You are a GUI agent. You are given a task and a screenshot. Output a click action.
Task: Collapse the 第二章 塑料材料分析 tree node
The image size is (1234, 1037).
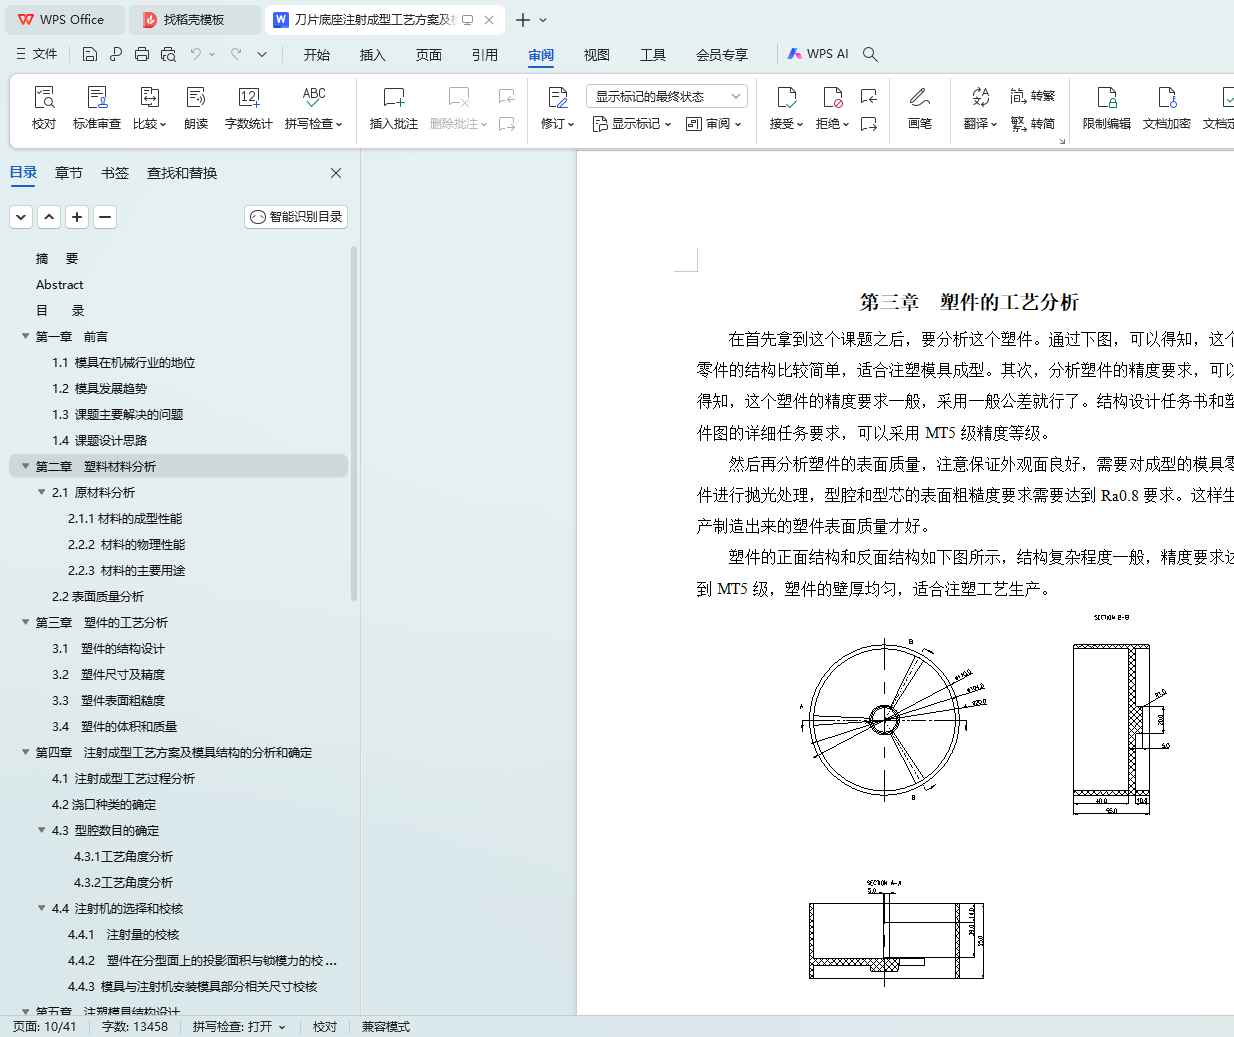tap(26, 466)
